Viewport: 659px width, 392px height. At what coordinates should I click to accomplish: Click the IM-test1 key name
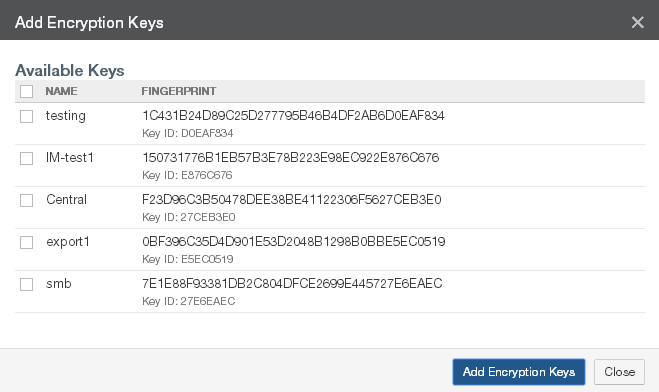pyautogui.click(x=69, y=158)
